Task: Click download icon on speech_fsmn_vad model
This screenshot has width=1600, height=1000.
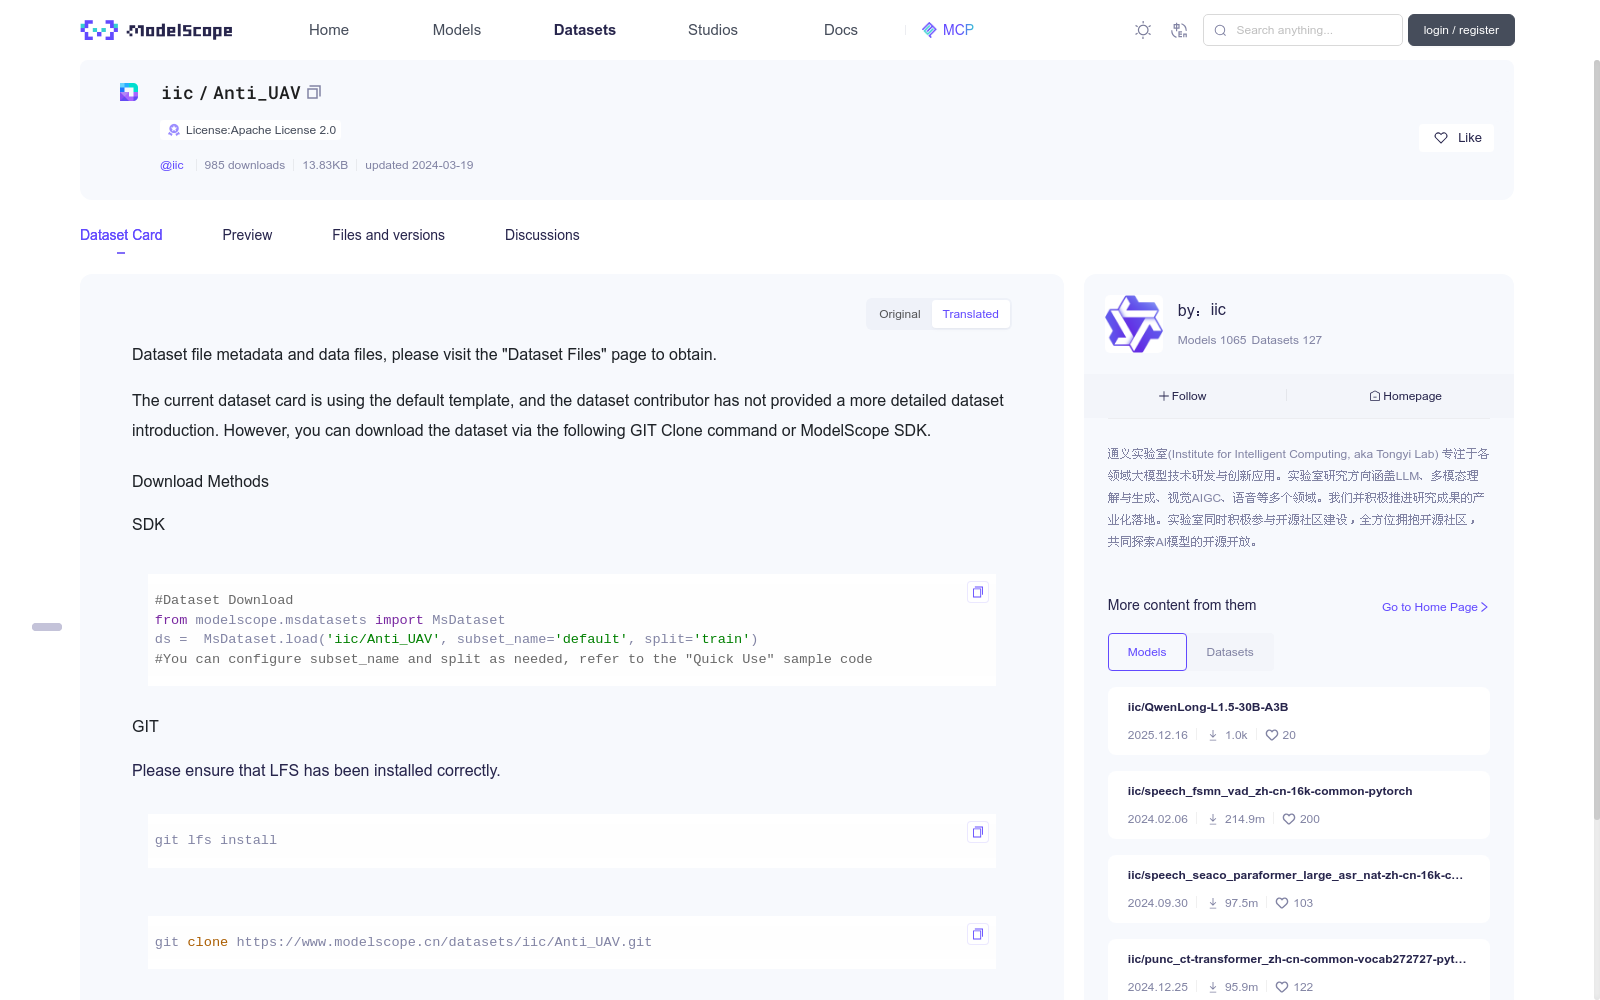Action: [x=1213, y=819]
